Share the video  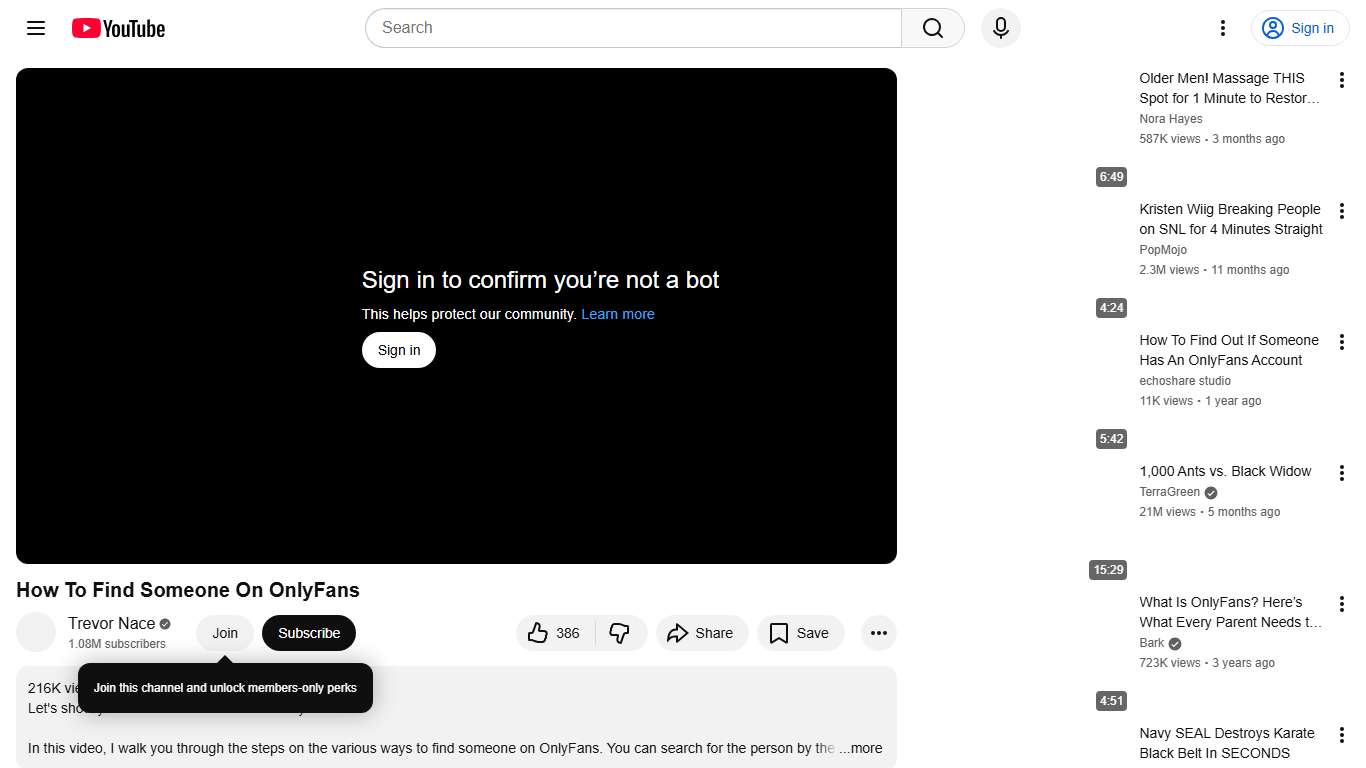(x=702, y=633)
